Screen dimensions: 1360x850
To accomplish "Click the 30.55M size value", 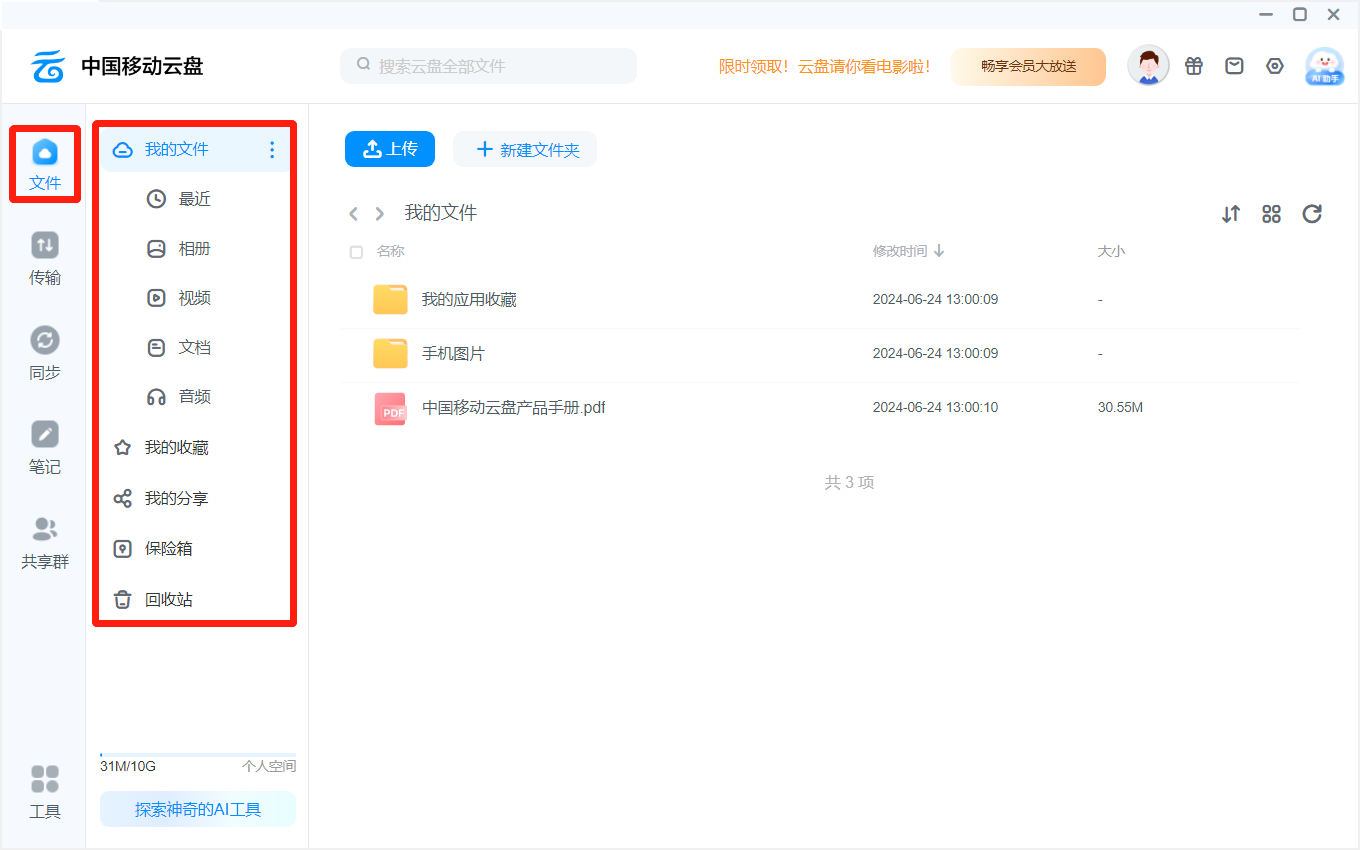I will (1120, 408).
